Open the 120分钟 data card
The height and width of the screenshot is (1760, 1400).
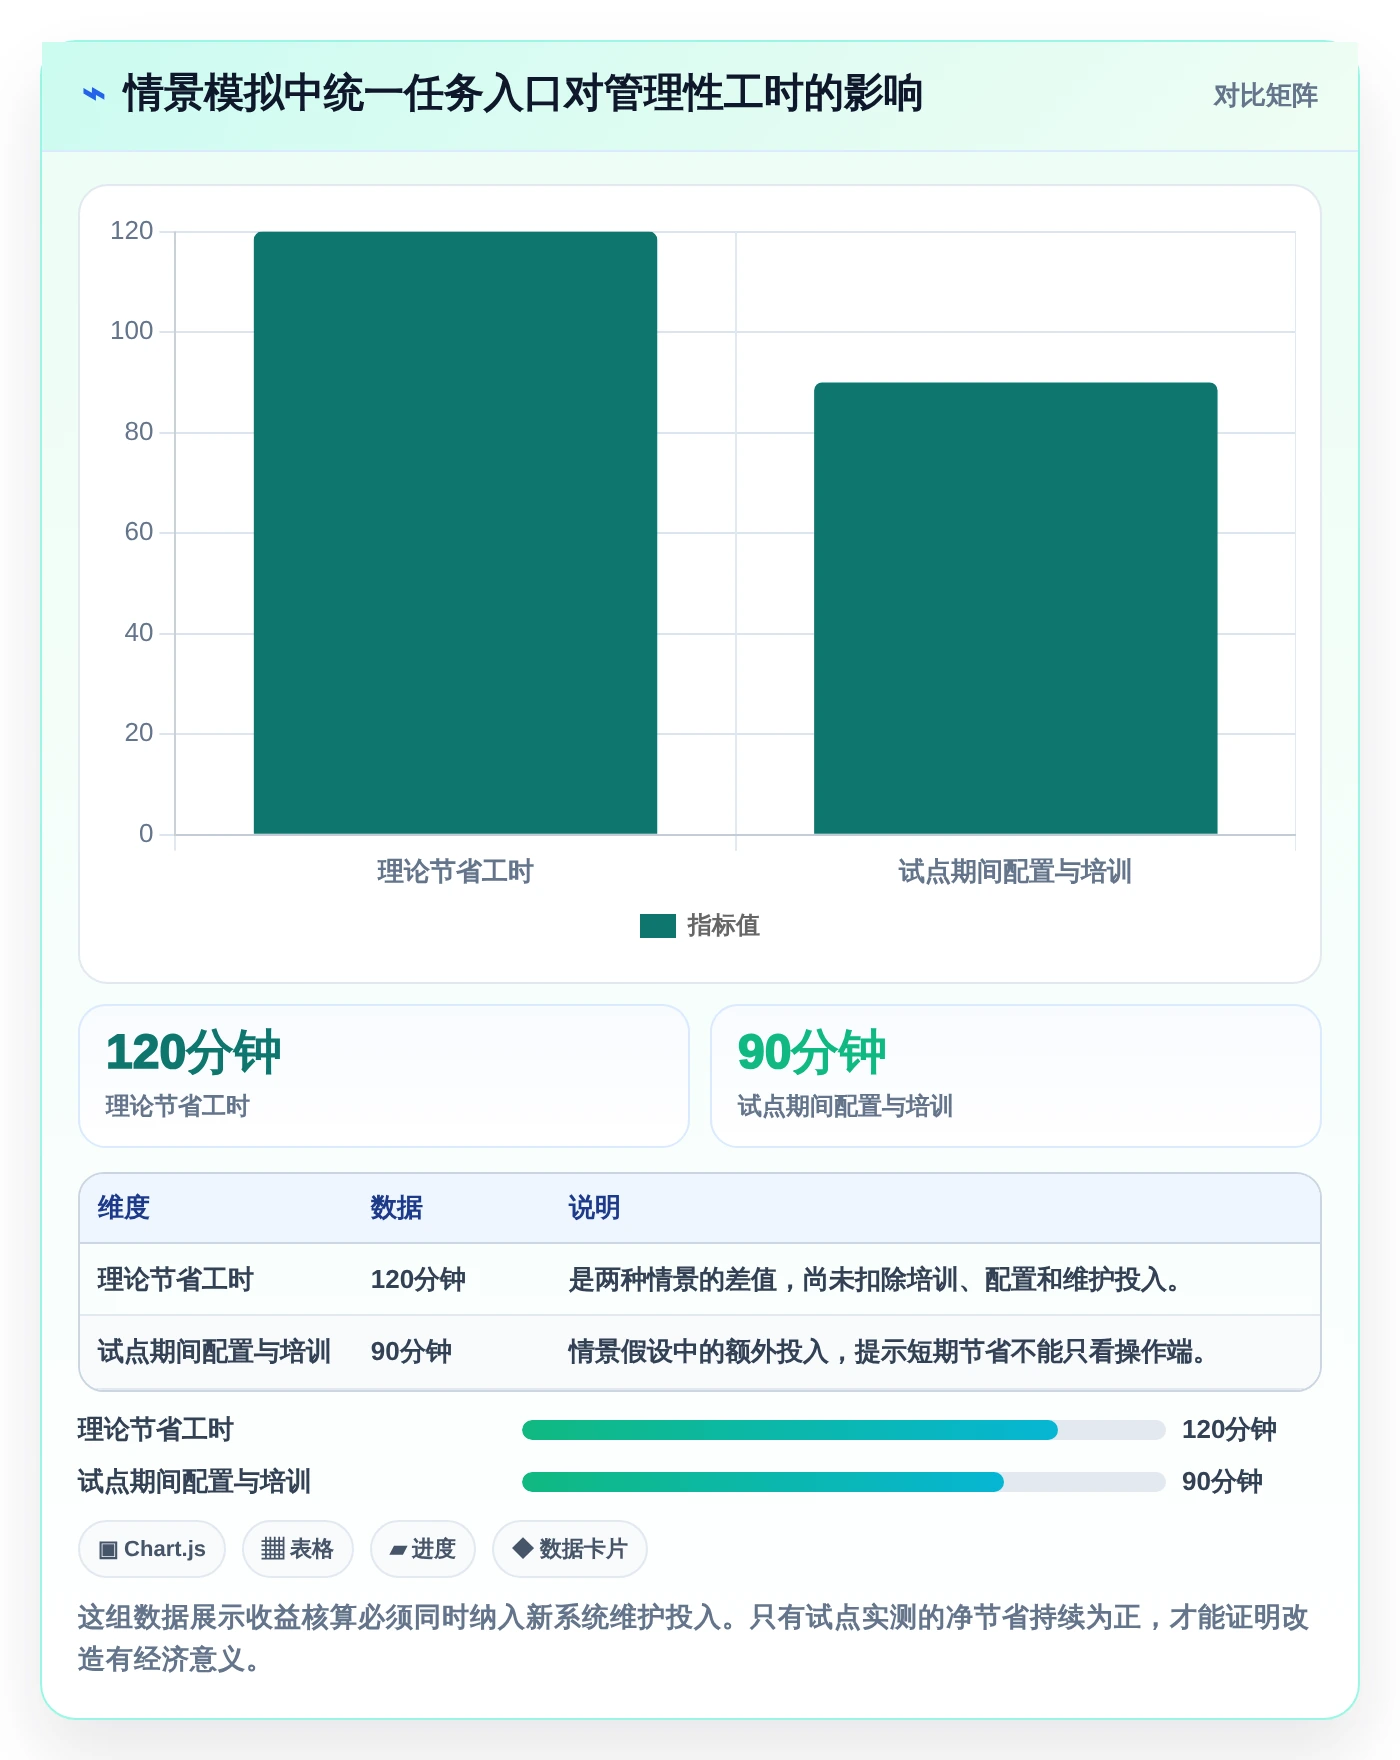[384, 1076]
